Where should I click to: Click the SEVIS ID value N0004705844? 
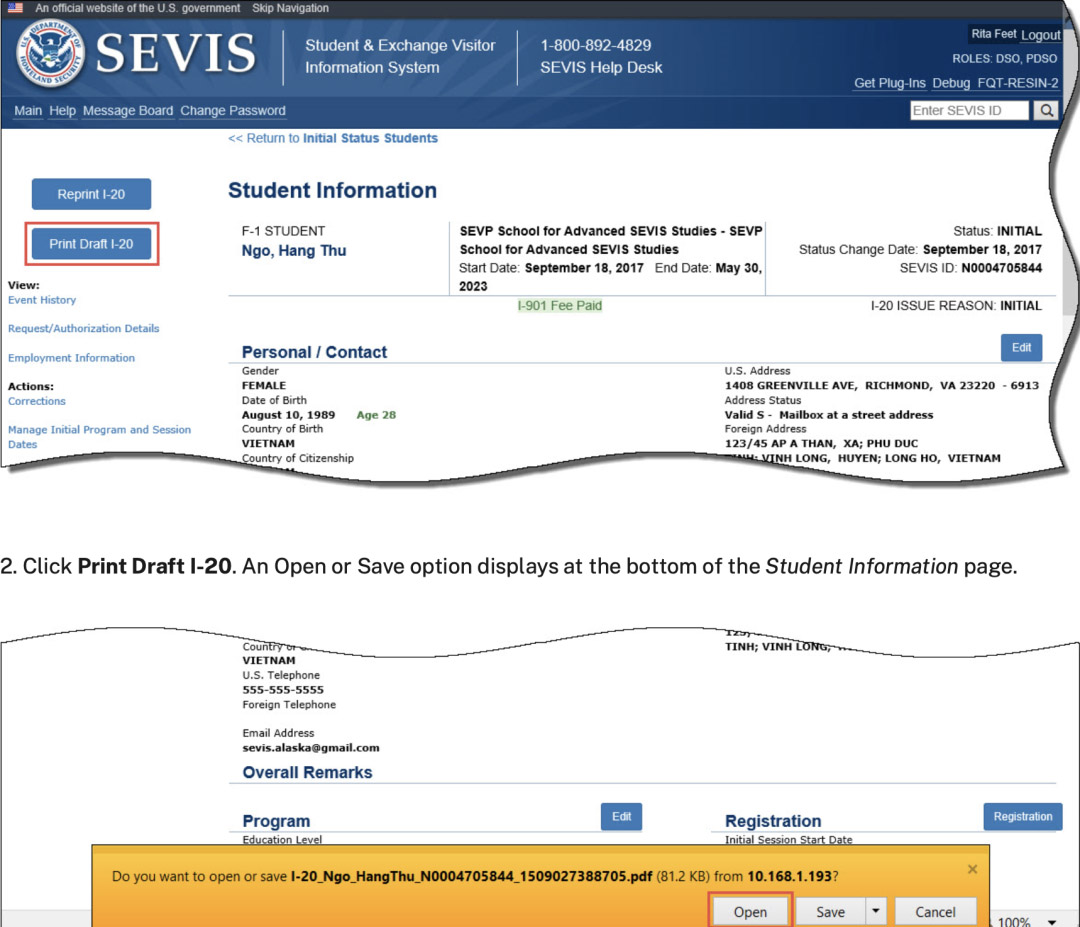coord(1001,268)
